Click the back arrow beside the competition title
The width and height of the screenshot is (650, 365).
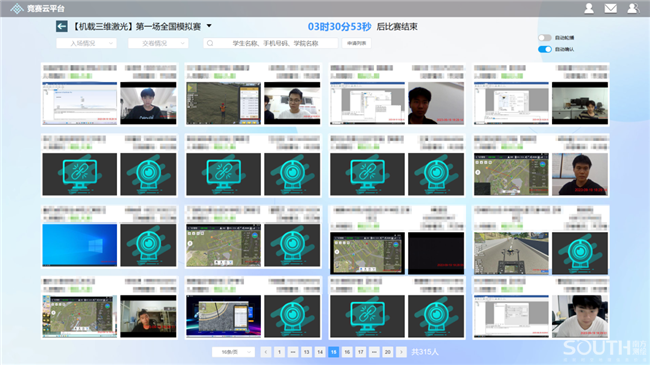(x=61, y=27)
